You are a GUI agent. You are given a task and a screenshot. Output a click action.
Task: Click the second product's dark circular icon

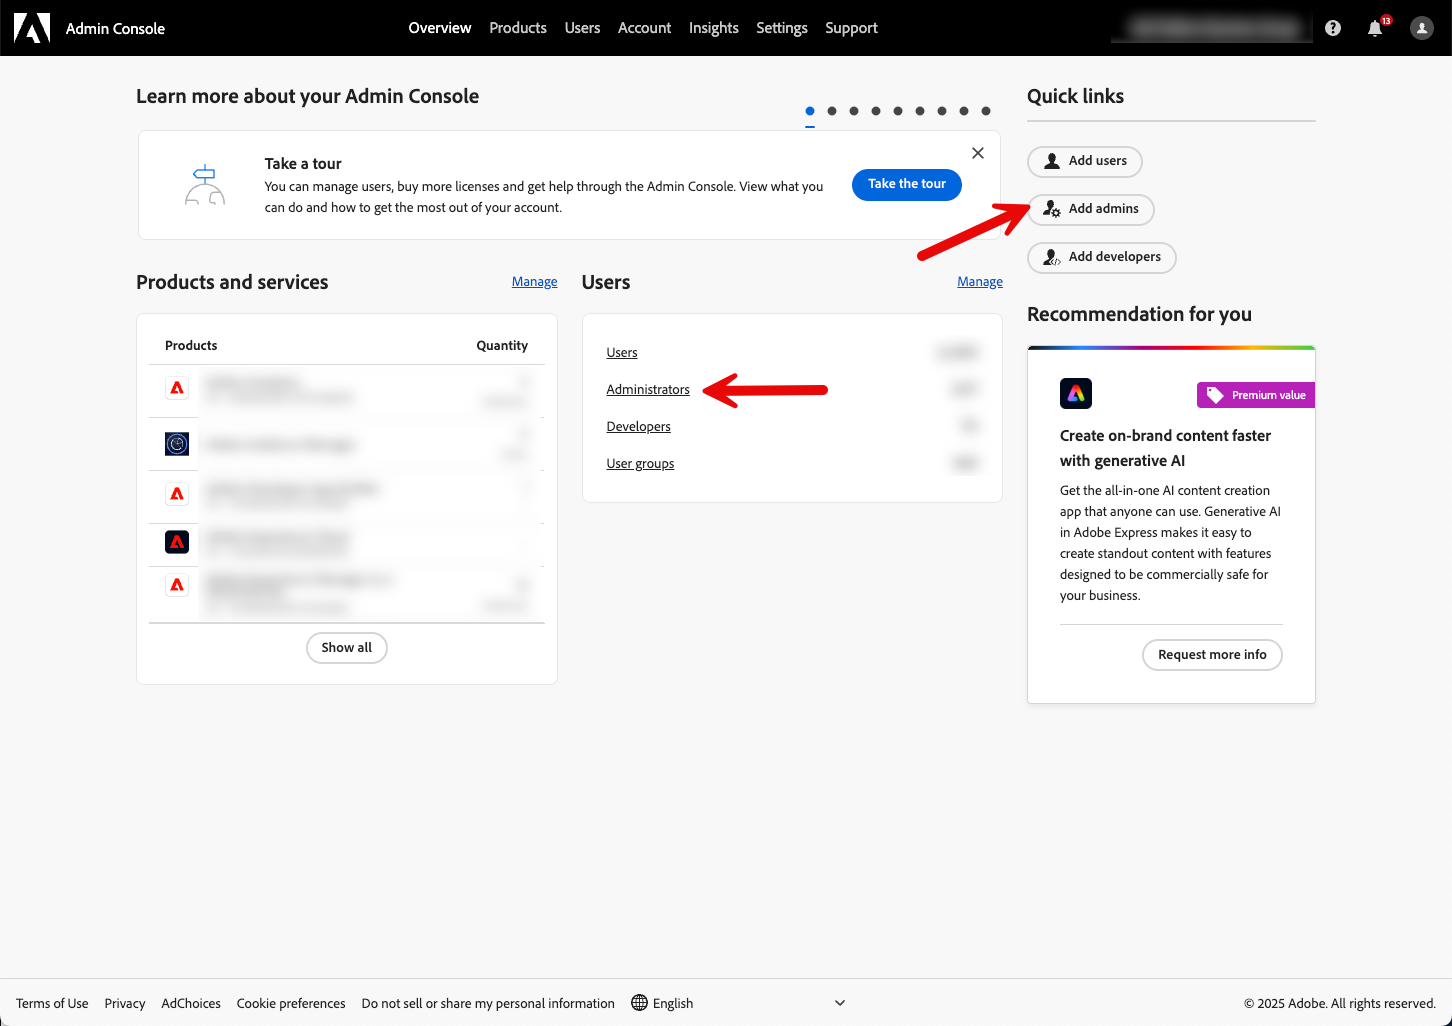point(177,444)
